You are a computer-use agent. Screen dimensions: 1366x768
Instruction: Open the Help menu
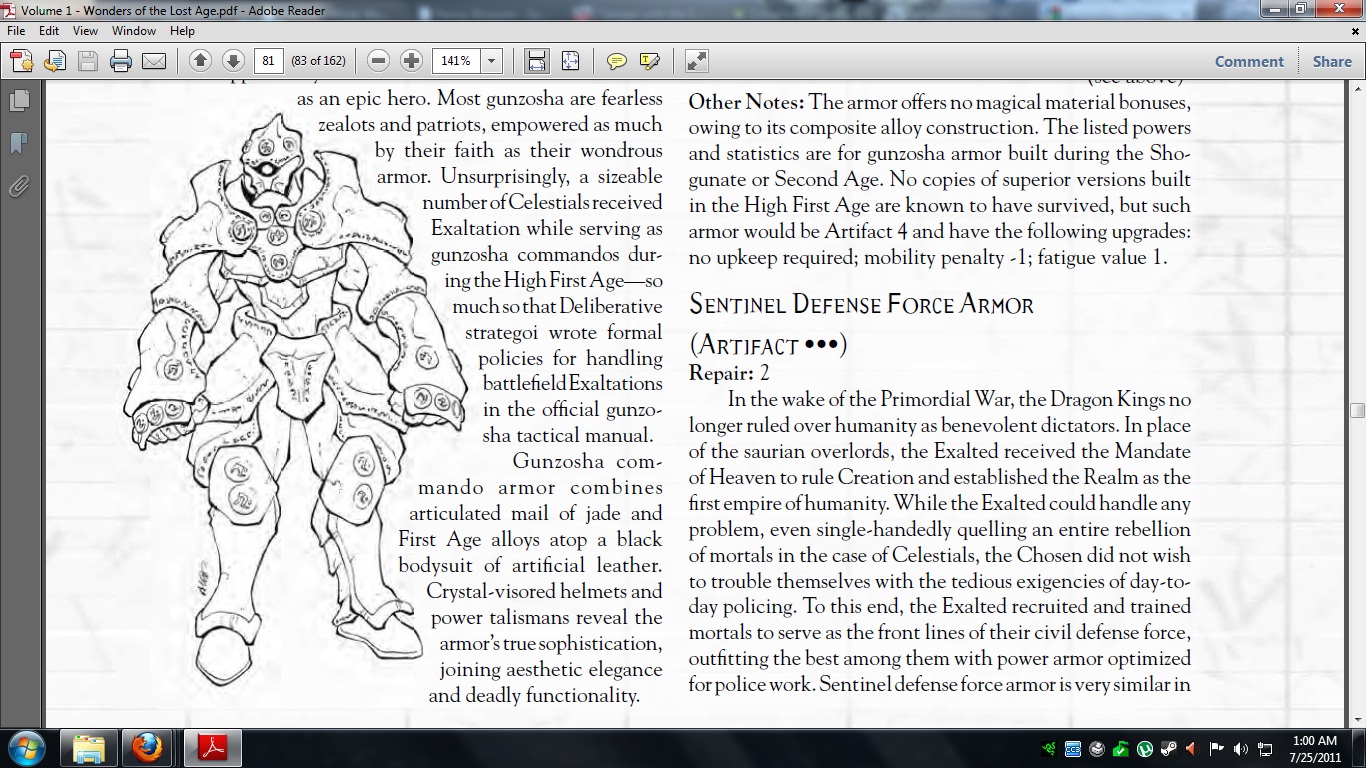(x=182, y=31)
